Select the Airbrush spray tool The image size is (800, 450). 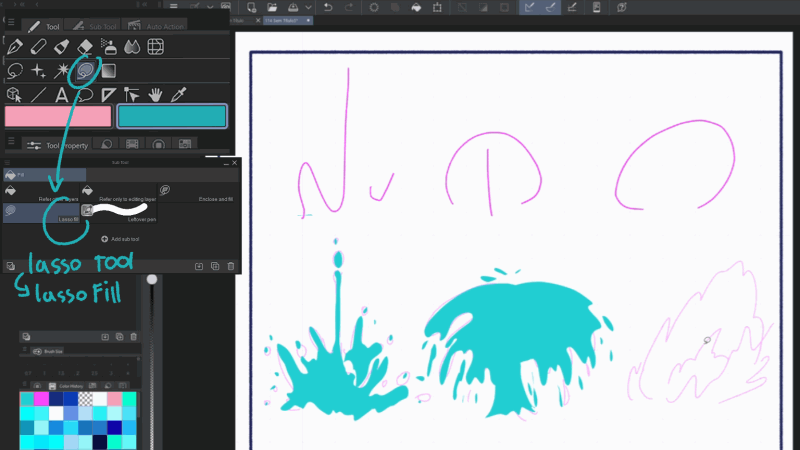(x=109, y=47)
